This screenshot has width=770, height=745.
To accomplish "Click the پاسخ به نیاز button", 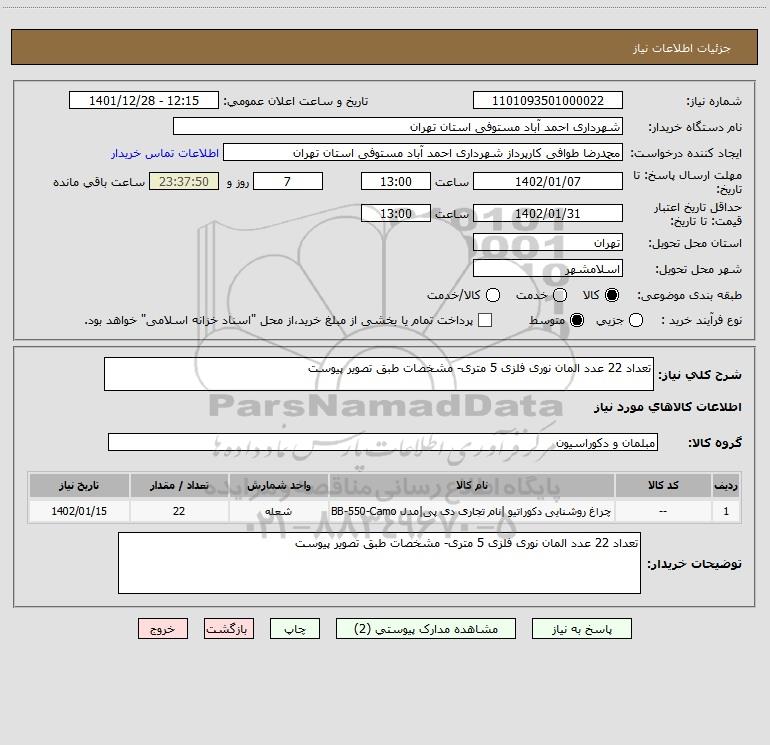I will tap(581, 629).
